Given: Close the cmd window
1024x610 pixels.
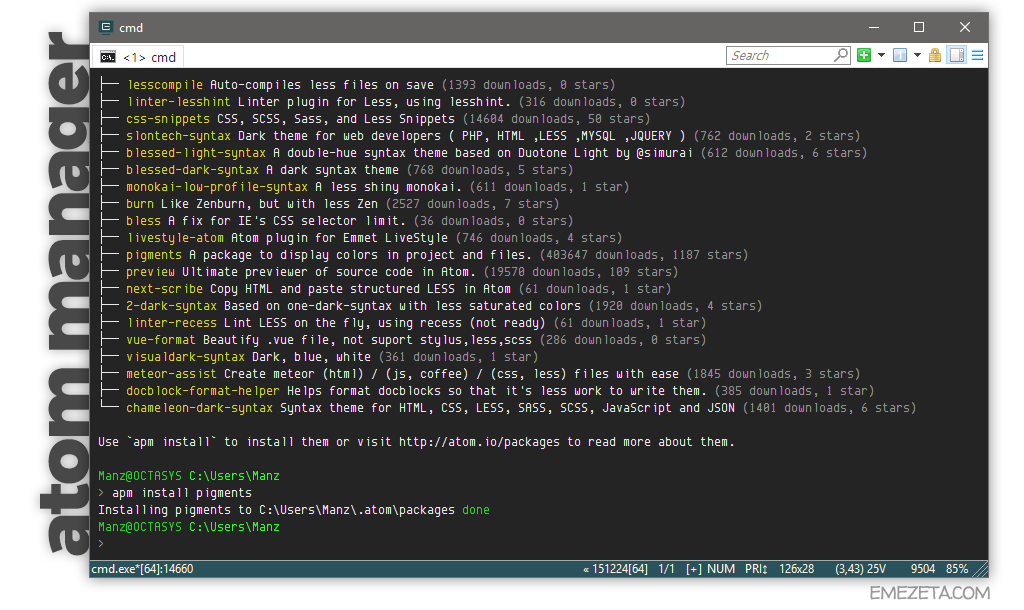Looking at the screenshot, I should 965,27.
